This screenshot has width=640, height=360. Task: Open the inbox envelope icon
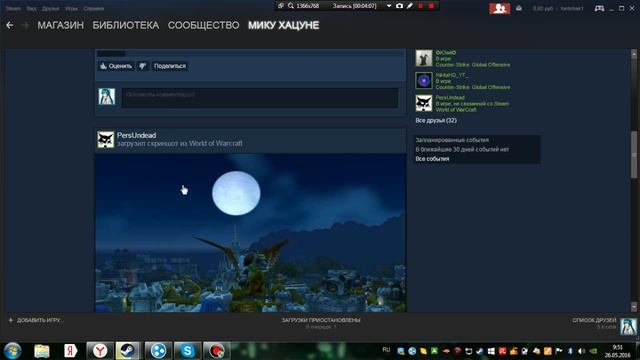[x=519, y=8]
